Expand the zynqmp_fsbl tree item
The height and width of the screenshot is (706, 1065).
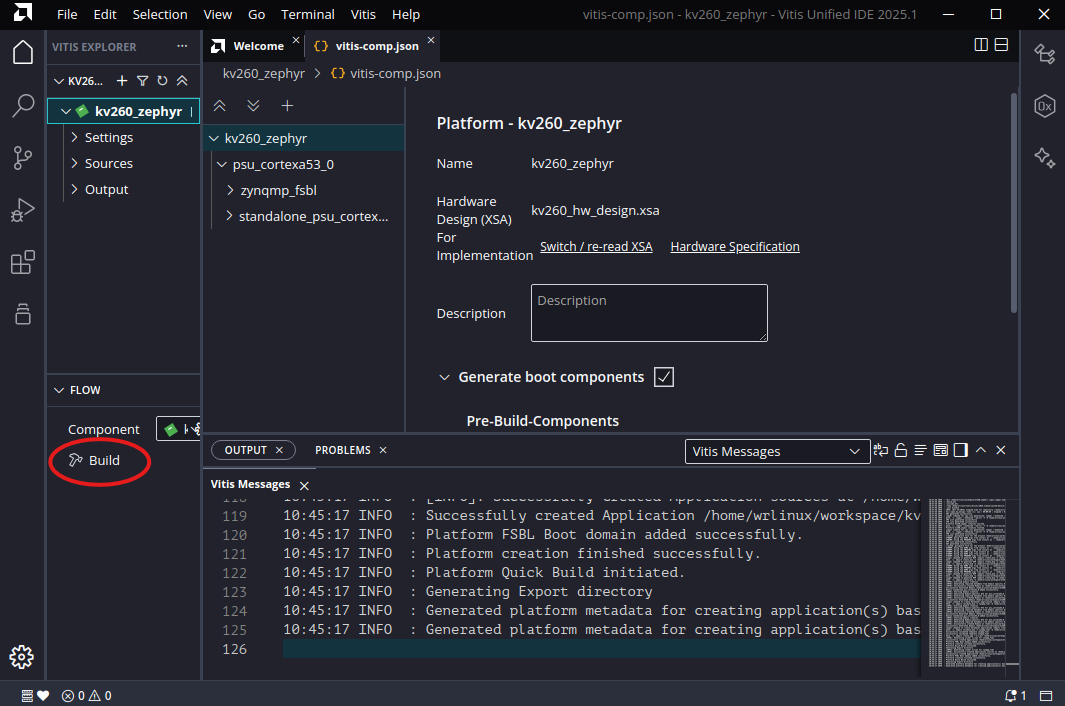230,190
